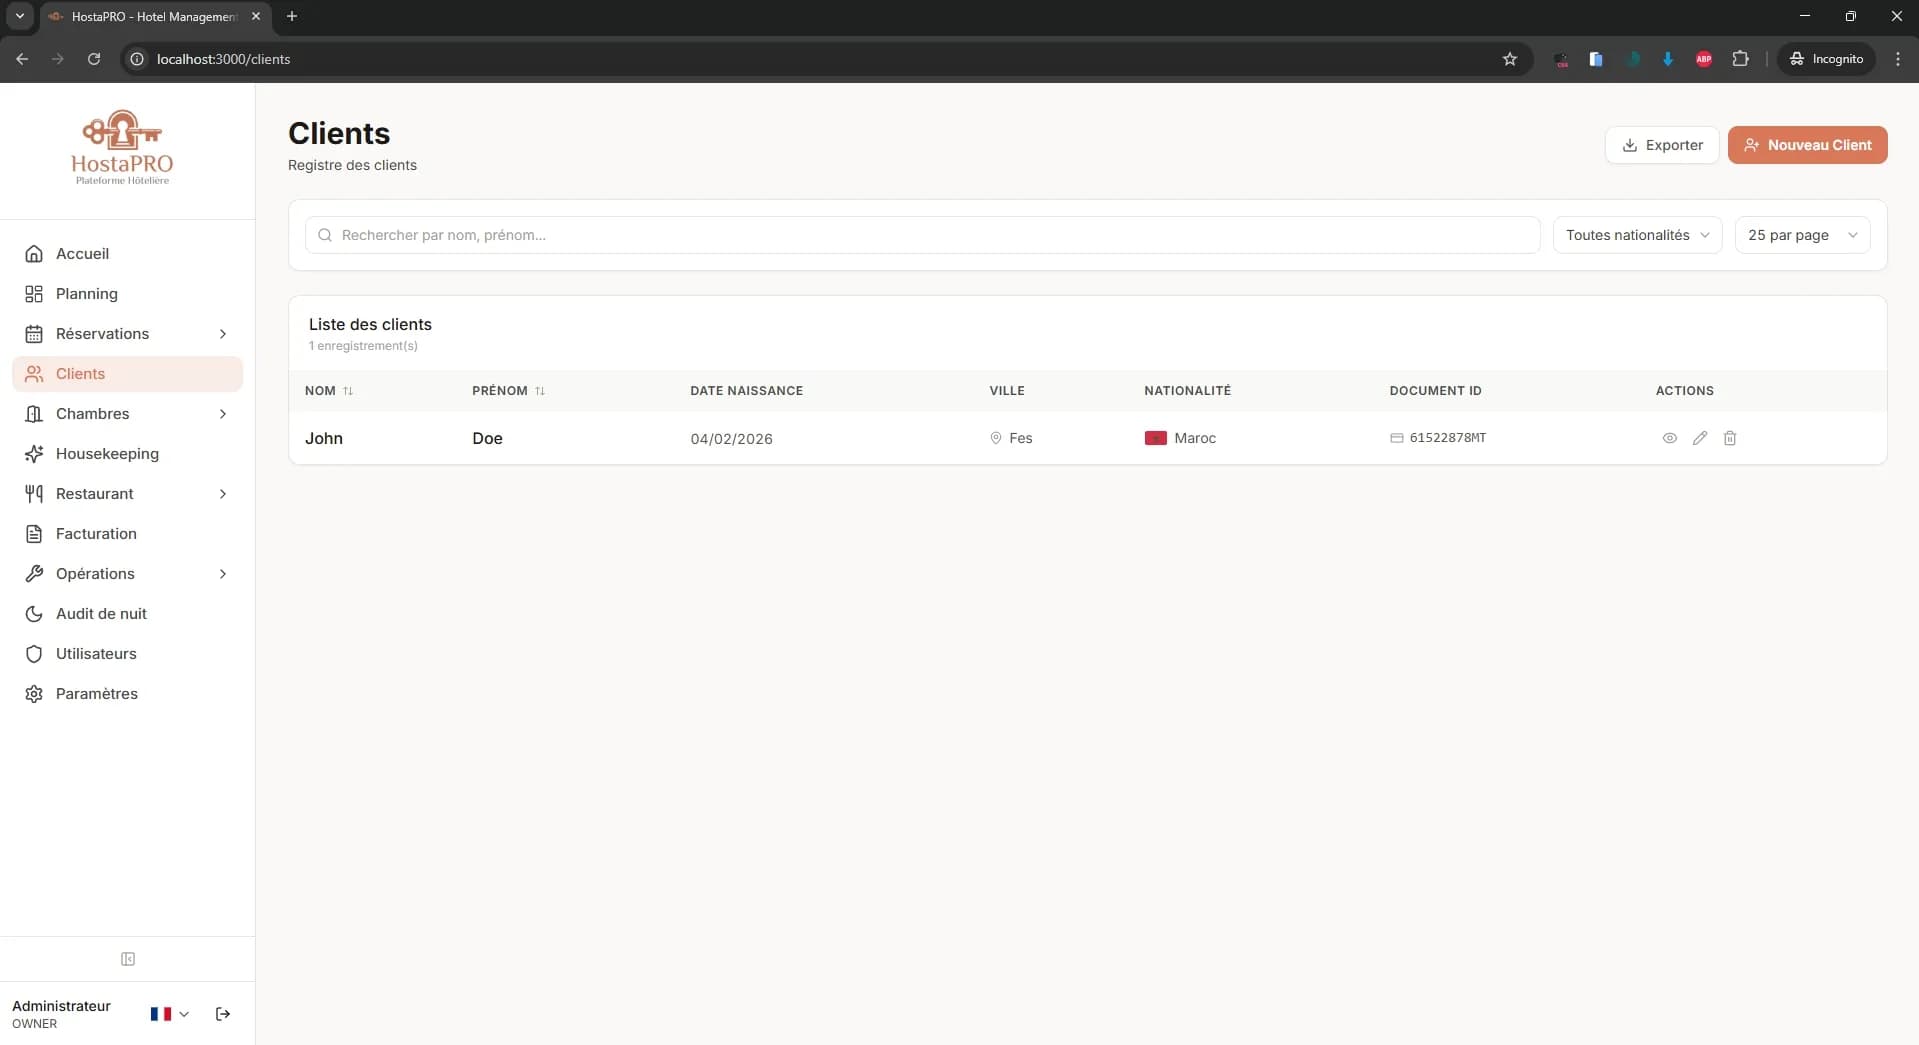Open the French flag language selector
Viewport: 1919px width, 1045px height.
point(167,1014)
